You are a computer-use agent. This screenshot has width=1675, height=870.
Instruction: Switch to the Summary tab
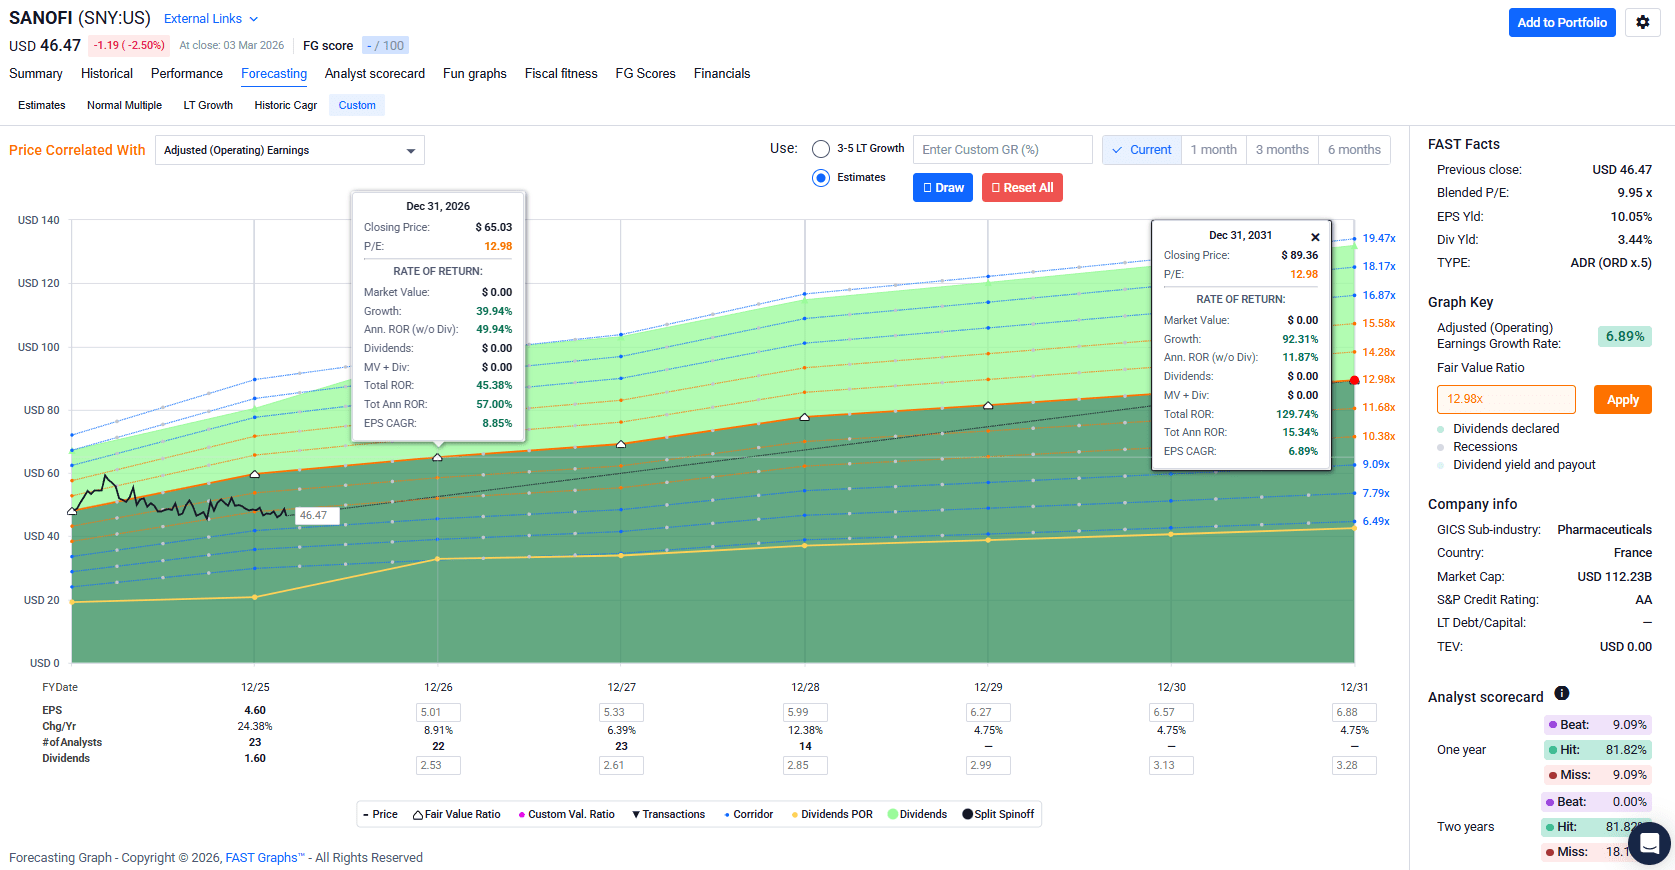pos(36,73)
